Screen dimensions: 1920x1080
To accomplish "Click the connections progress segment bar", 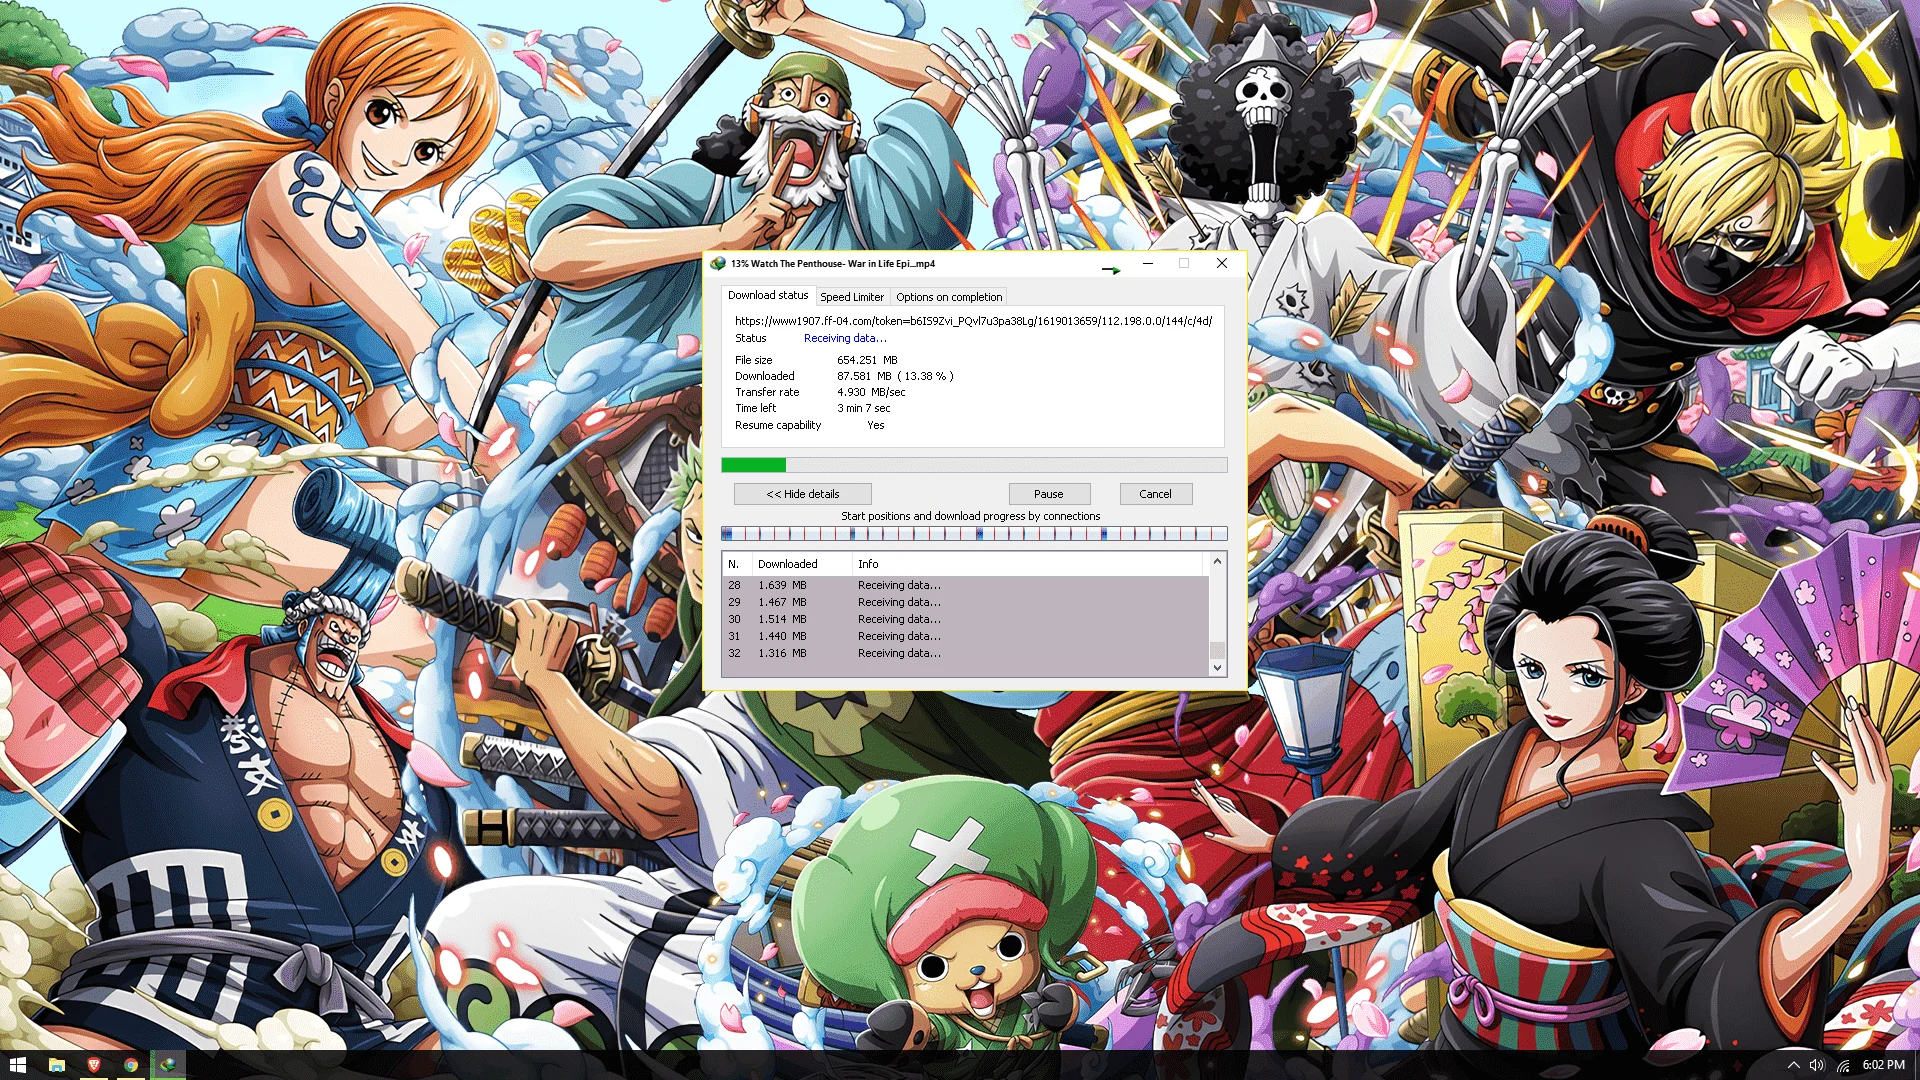I will 974,534.
